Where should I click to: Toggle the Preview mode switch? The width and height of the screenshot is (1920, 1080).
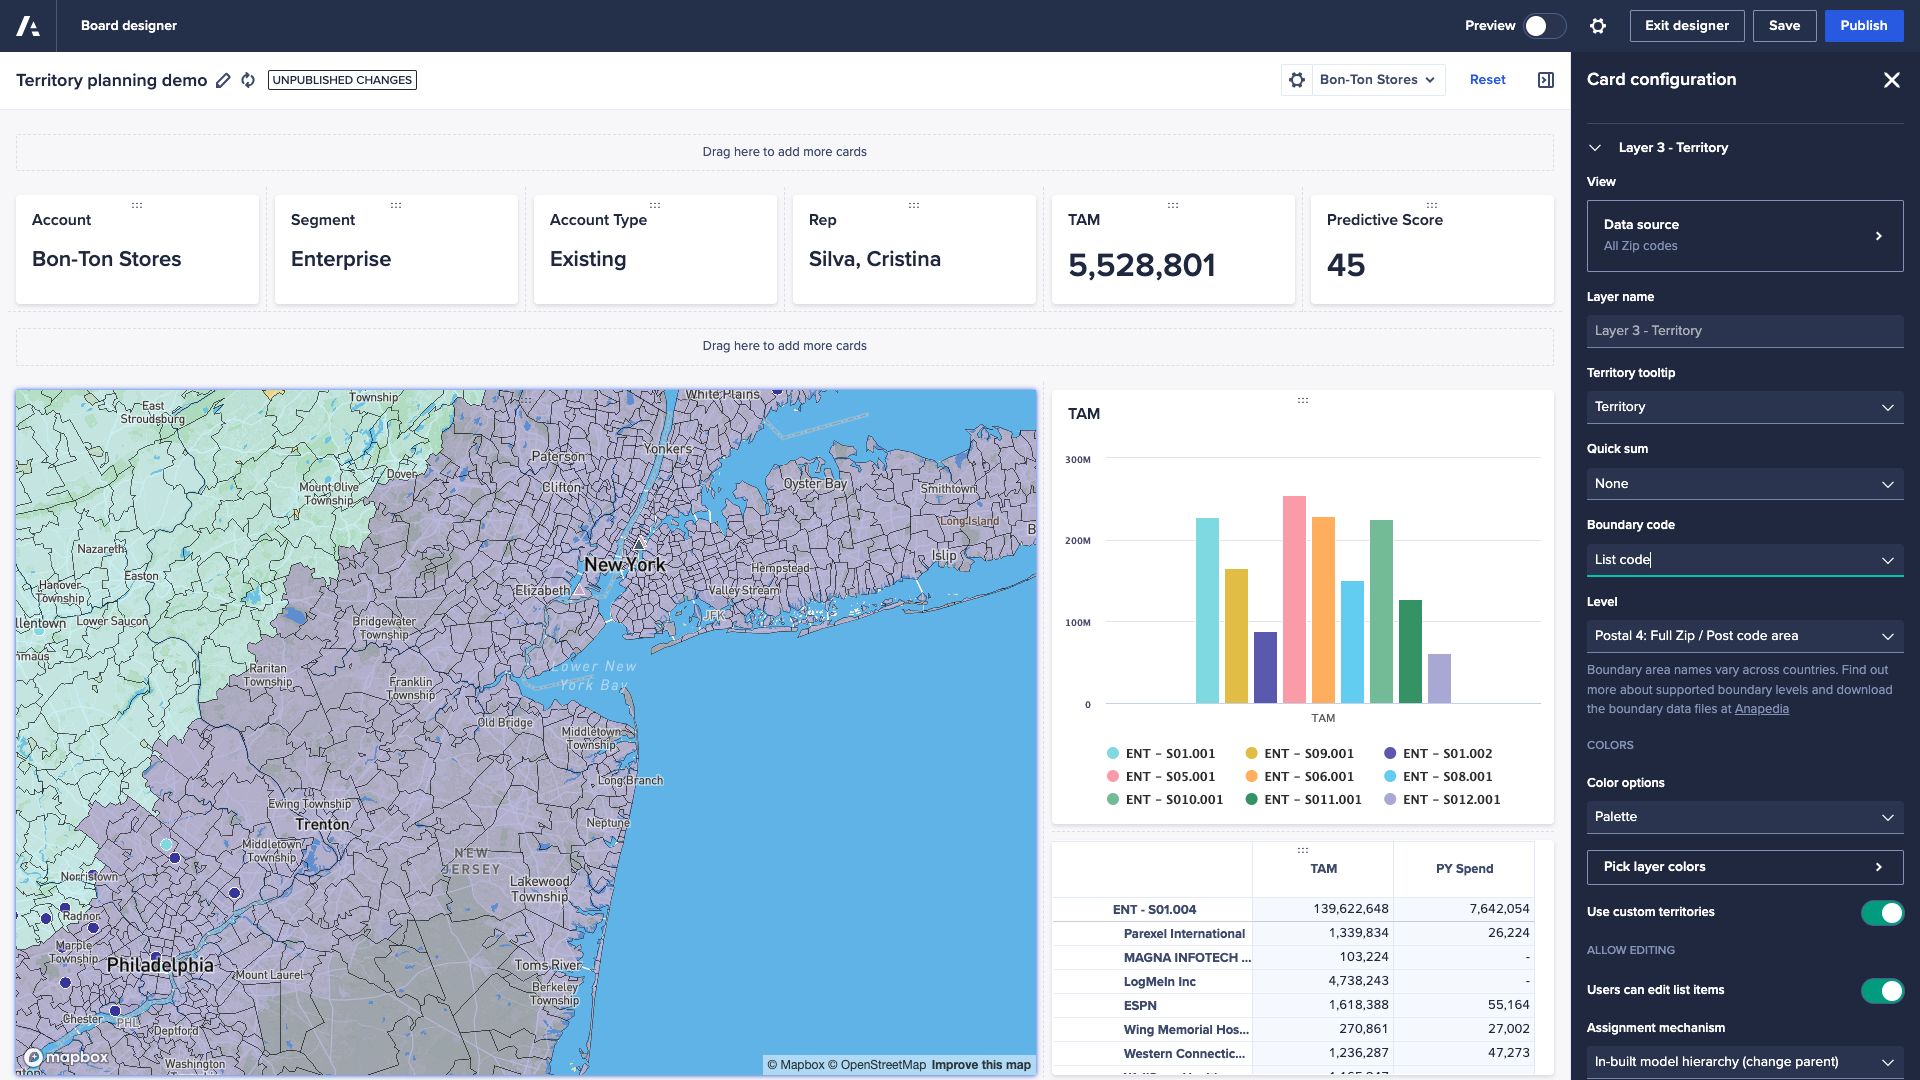[x=1544, y=25]
